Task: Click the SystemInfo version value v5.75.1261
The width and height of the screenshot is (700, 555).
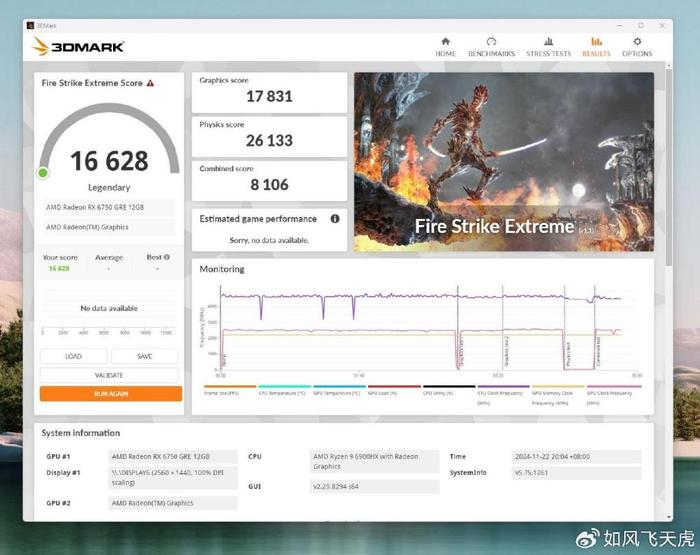Action: pyautogui.click(x=576, y=472)
